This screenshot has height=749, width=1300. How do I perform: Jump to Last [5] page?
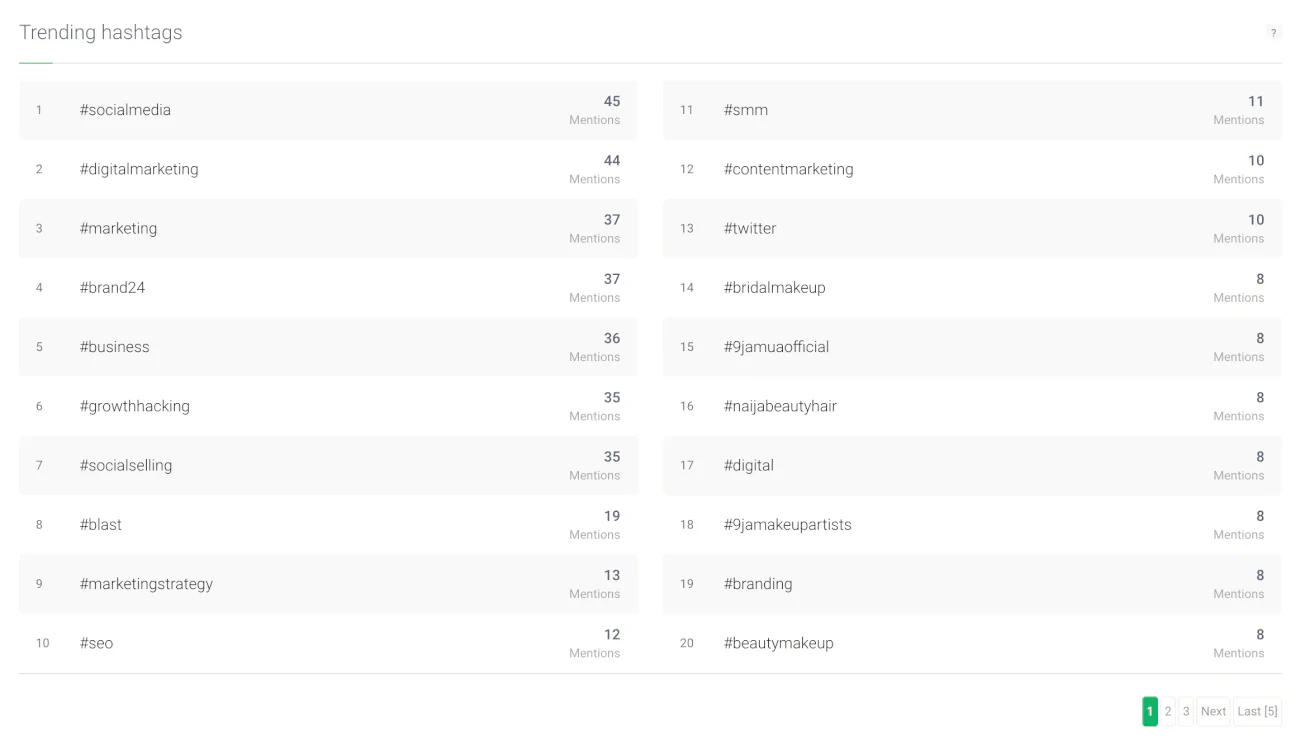(x=1257, y=711)
